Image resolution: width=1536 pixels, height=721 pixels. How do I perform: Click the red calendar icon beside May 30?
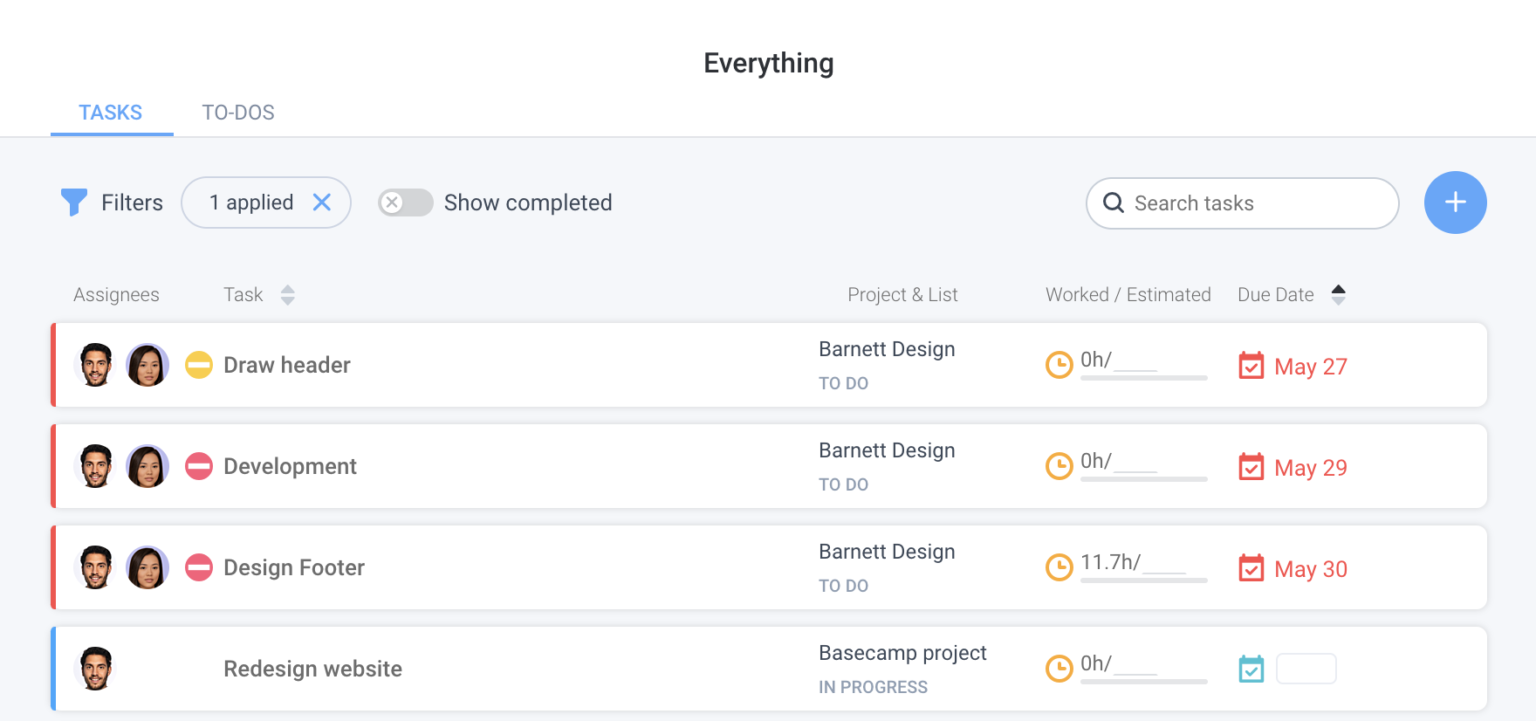click(1251, 568)
